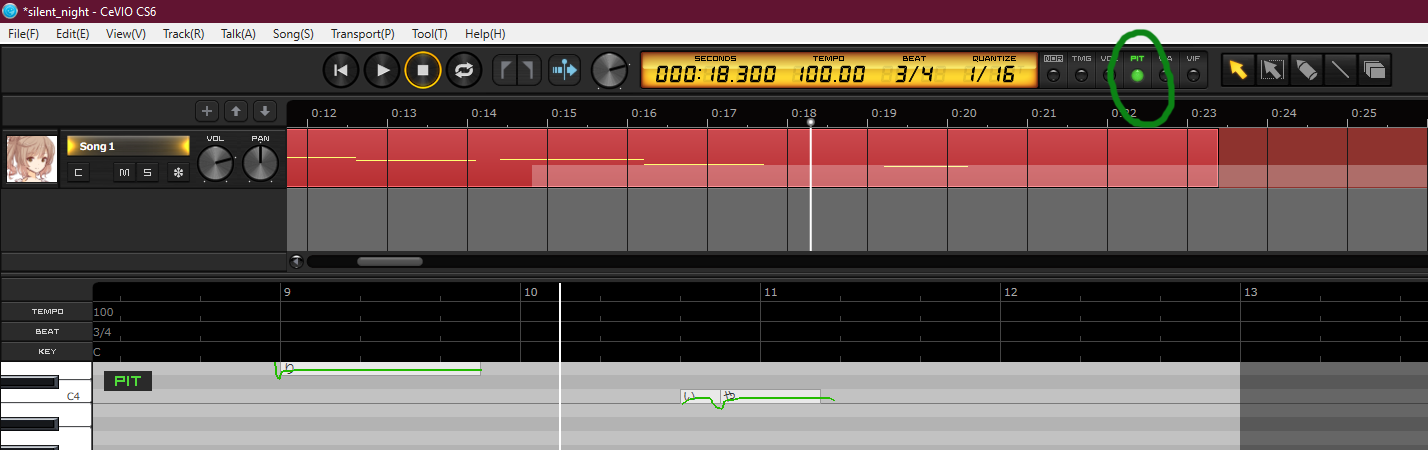Move track up with up arrow
The height and width of the screenshot is (450, 1428).
(236, 111)
